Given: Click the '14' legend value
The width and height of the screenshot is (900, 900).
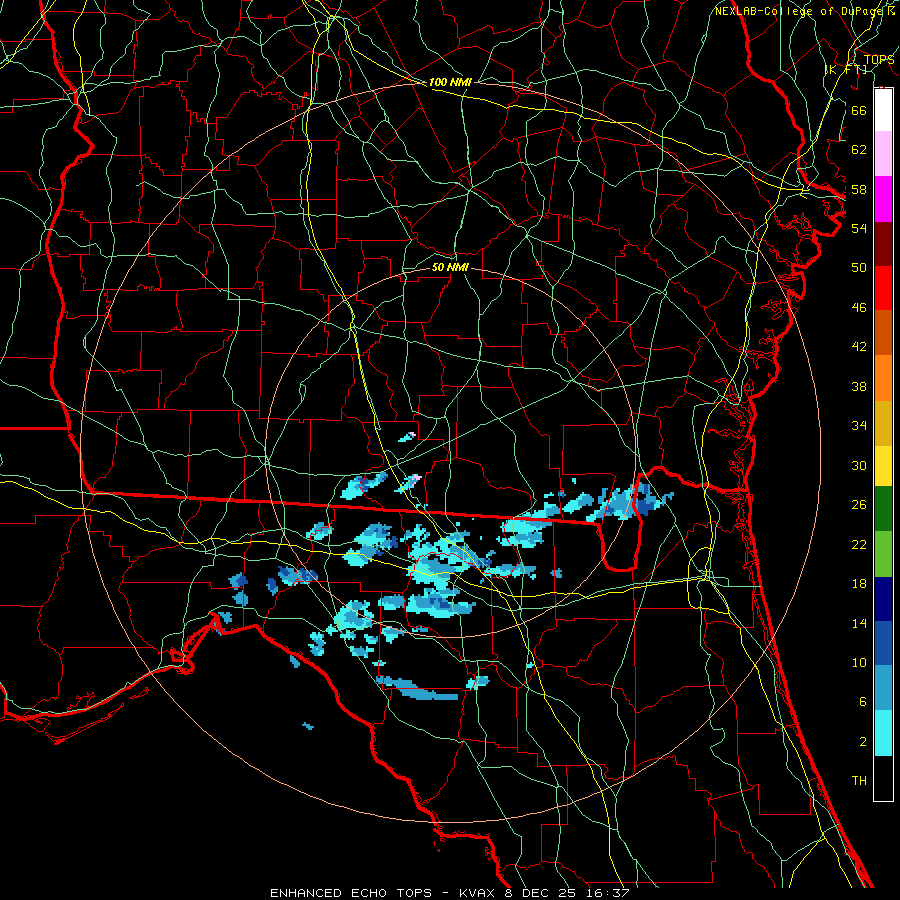Looking at the screenshot, I should pyautogui.click(x=859, y=623).
